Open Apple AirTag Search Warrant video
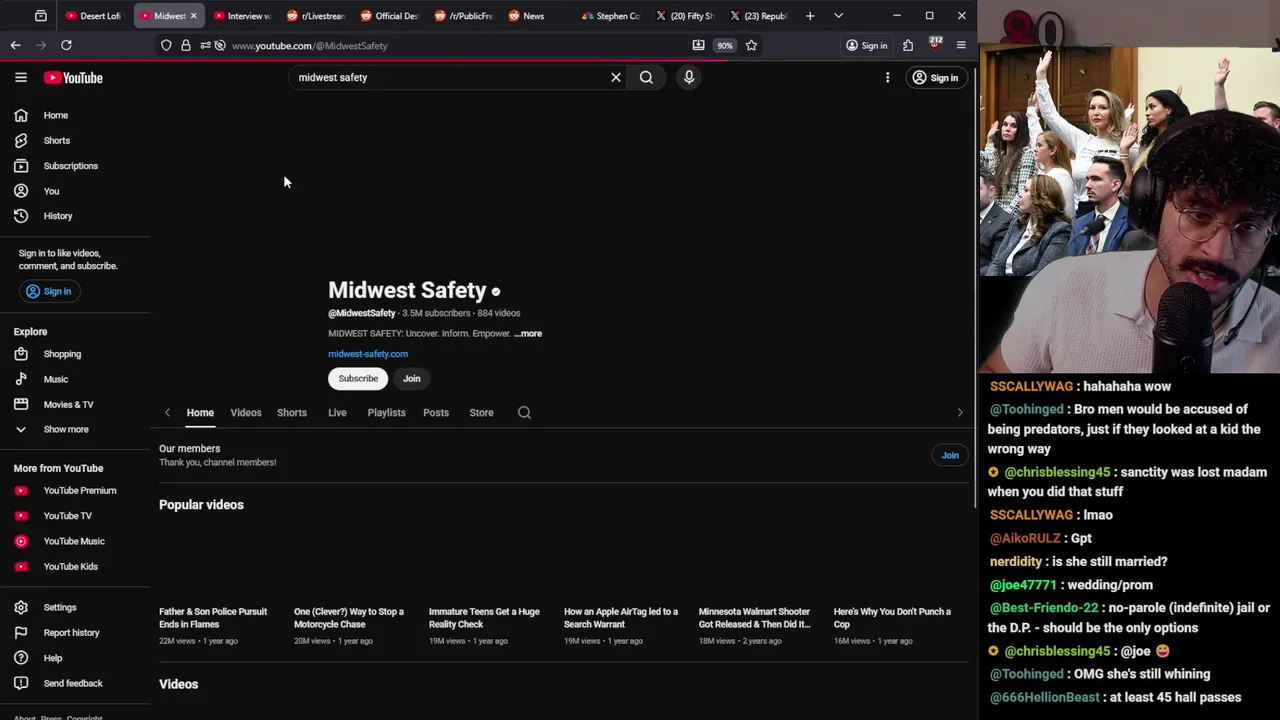1280x720 pixels. point(621,618)
